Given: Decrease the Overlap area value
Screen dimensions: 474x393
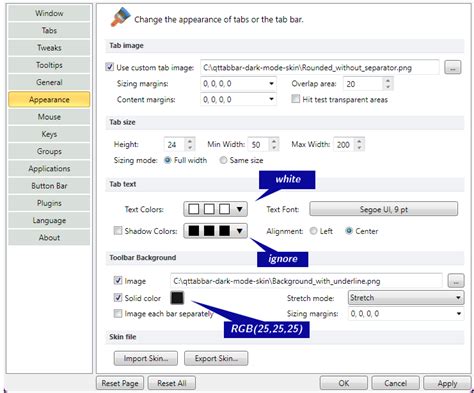Looking at the screenshot, I should [x=388, y=87].
